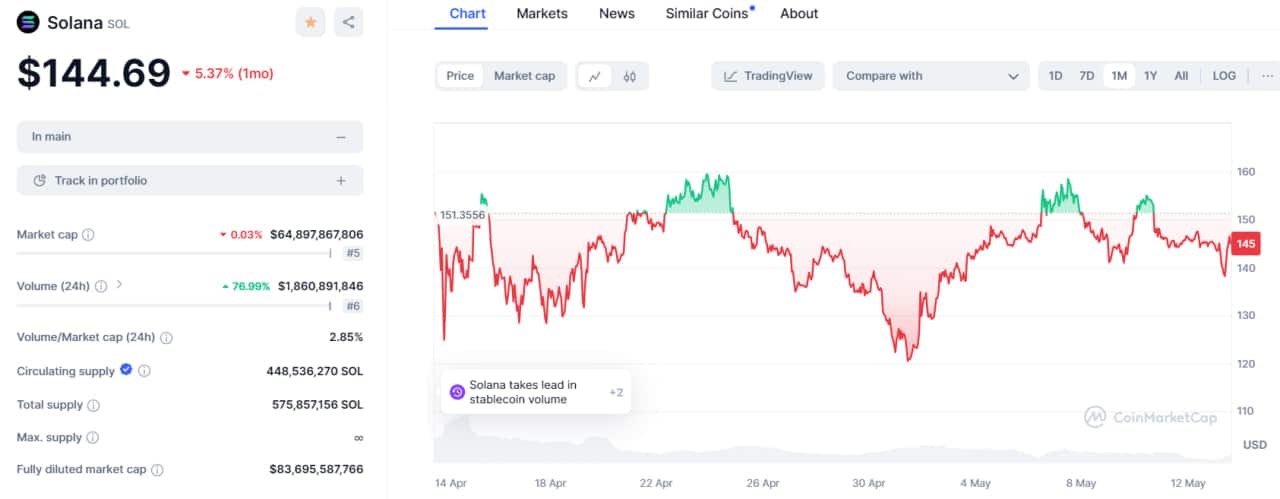Expand Track in portfolio with plus
Screen dimensions: 1280x499
point(341,181)
